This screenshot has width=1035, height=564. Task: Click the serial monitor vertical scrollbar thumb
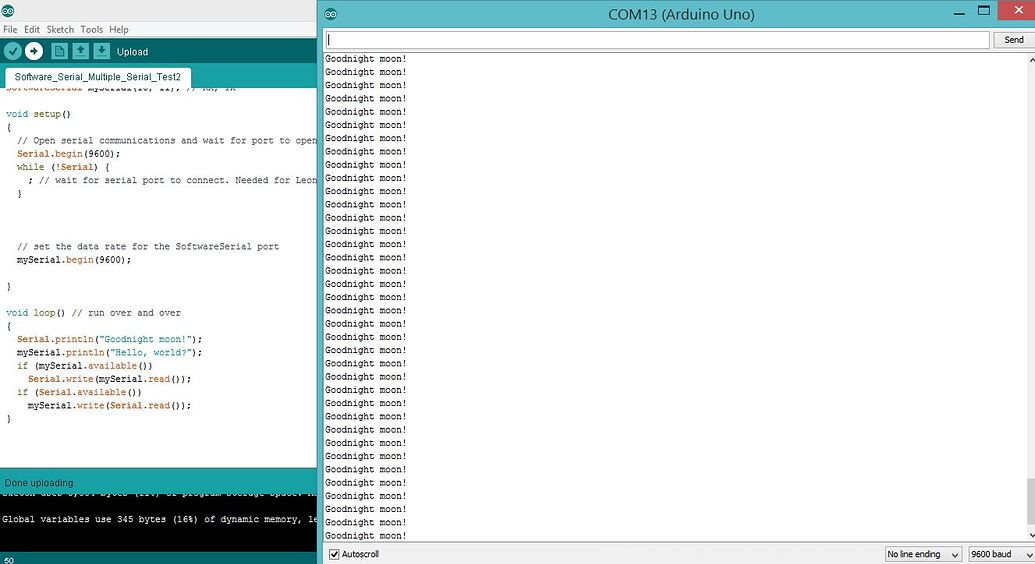(1031, 503)
